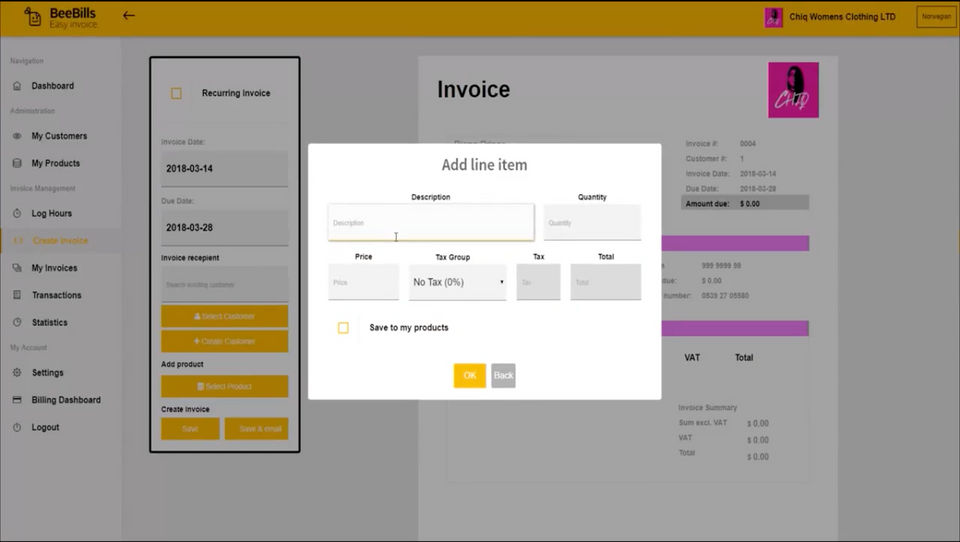Image resolution: width=960 pixels, height=542 pixels.
Task: Click Back button in dialog
Action: [x=503, y=375]
